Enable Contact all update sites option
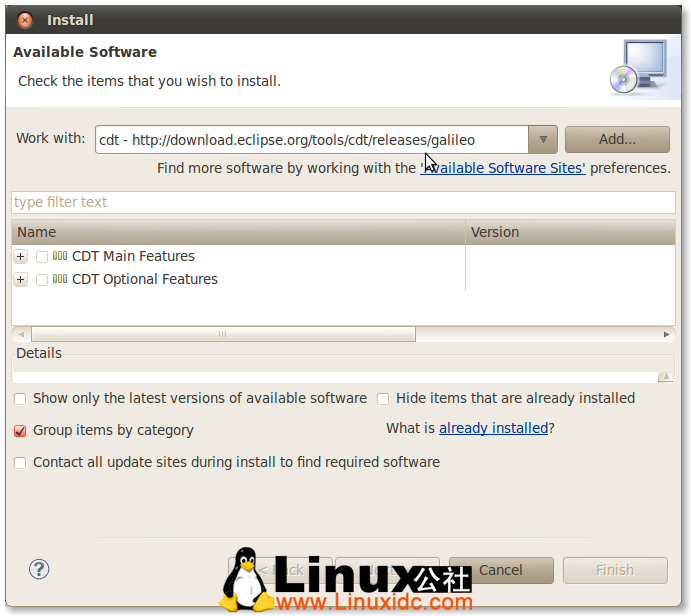Viewport: 691px width, 616px height. [x=20, y=463]
